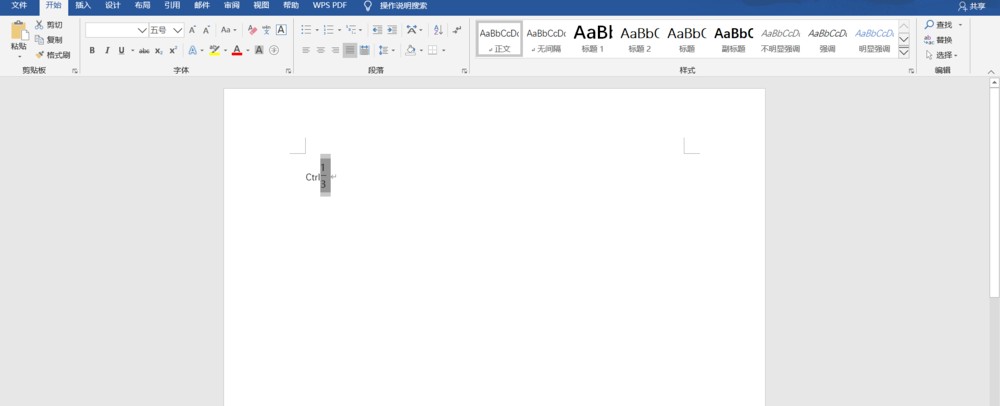
Task: Toggle bold formatting
Action: (92, 50)
